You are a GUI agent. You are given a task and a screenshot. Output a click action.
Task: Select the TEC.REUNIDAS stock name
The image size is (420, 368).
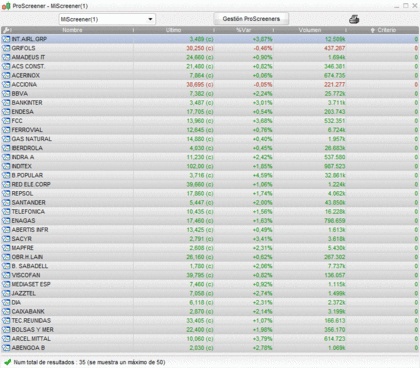point(31,321)
